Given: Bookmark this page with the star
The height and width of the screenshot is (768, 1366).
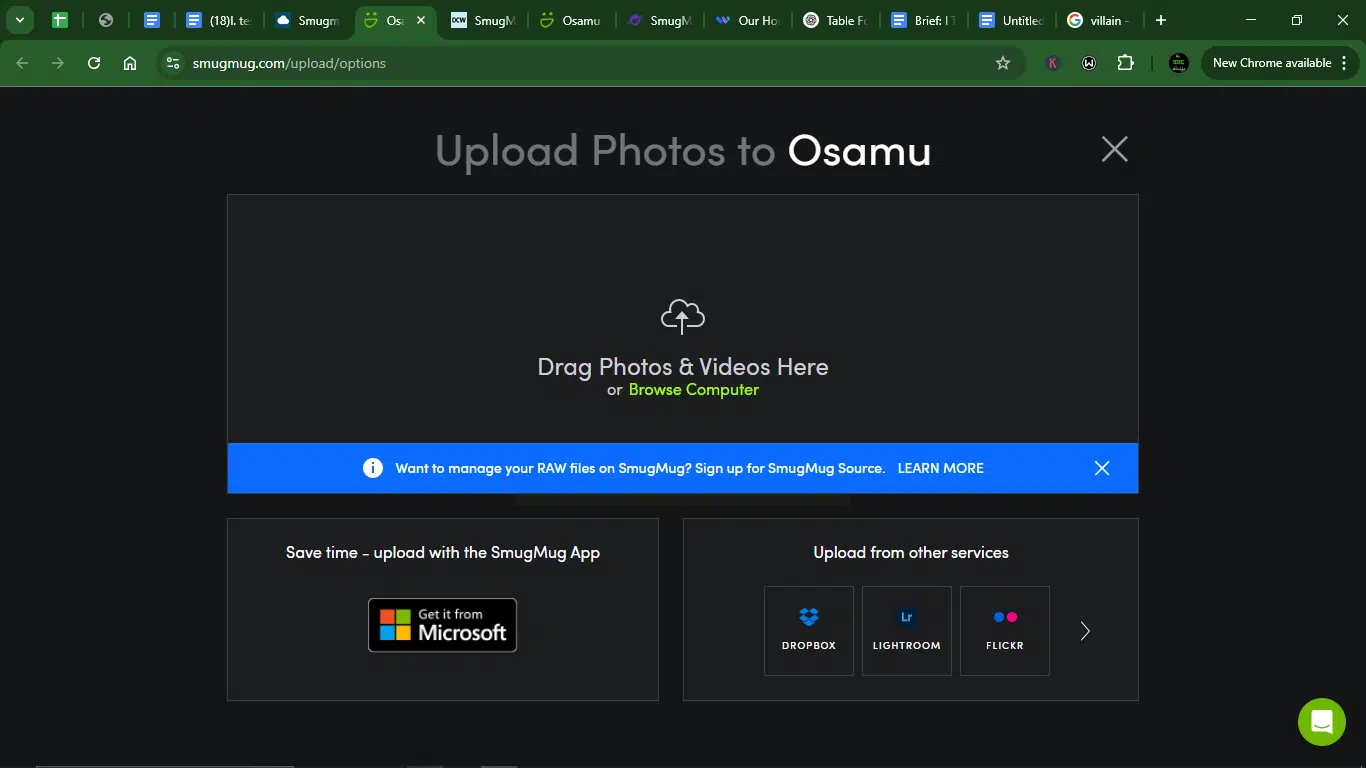Looking at the screenshot, I should coord(1003,63).
